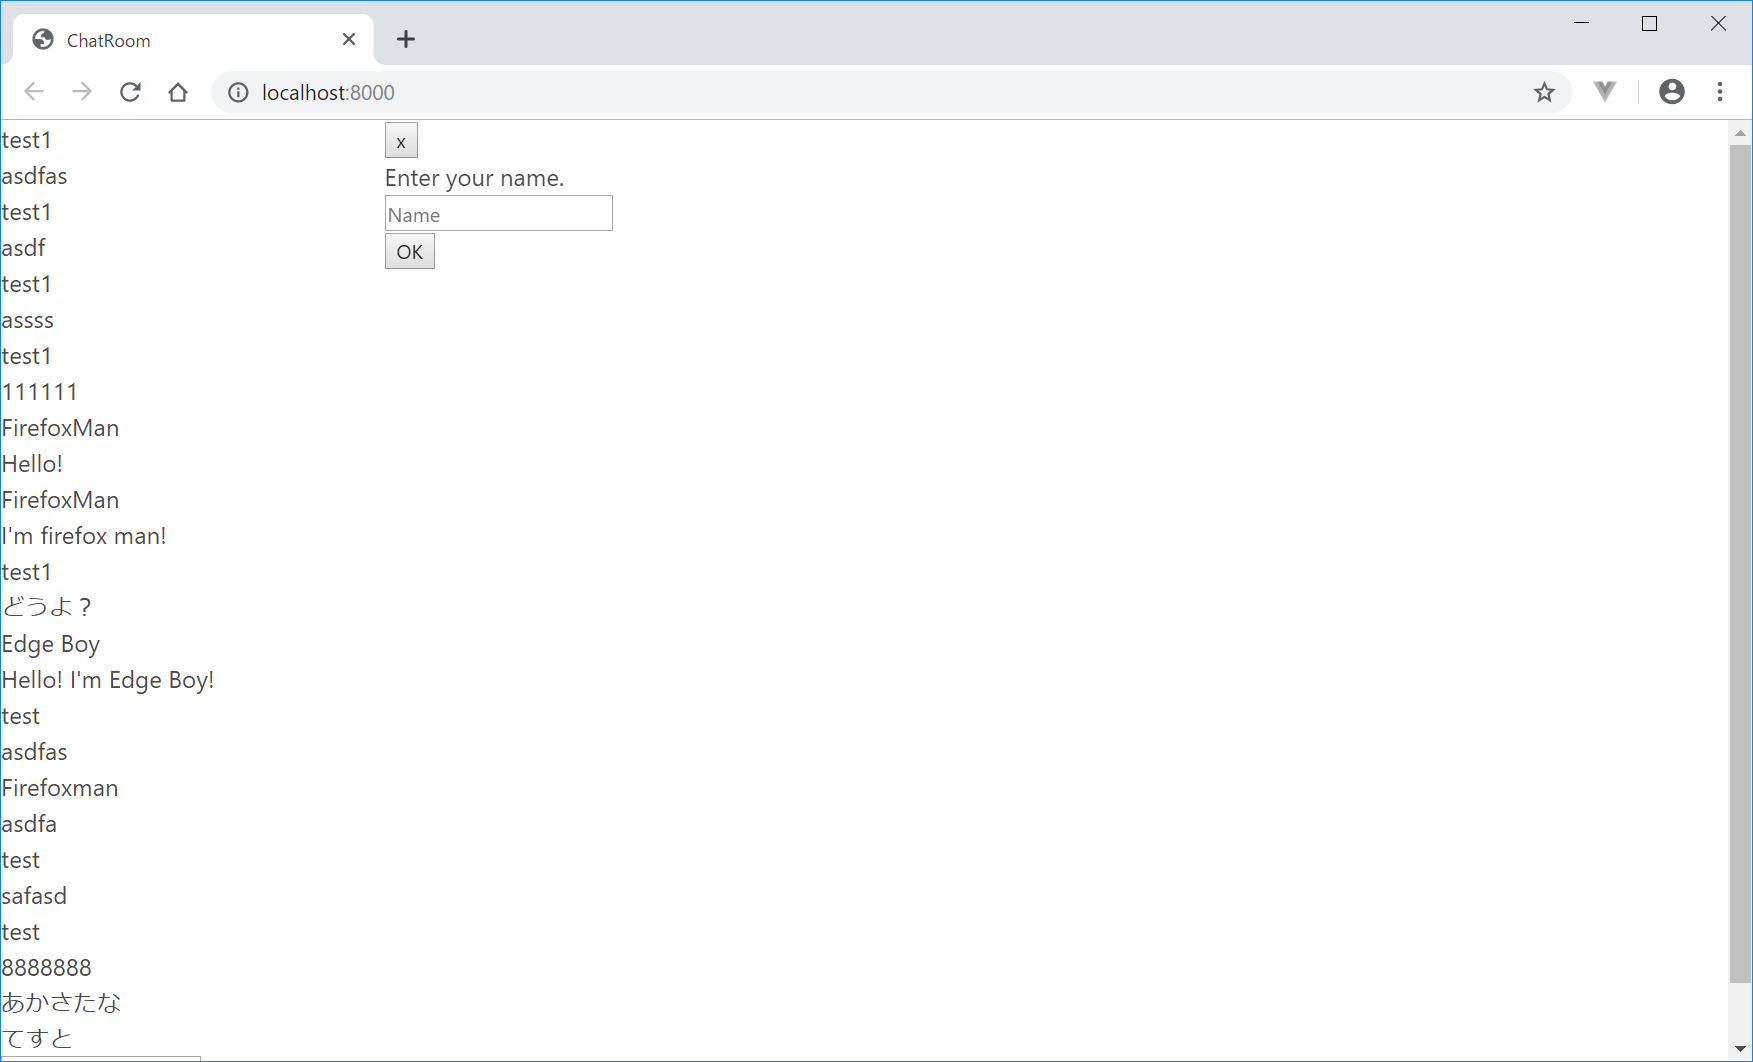This screenshot has width=1753, height=1062.
Task: Focus the Name input field
Action: pos(498,214)
